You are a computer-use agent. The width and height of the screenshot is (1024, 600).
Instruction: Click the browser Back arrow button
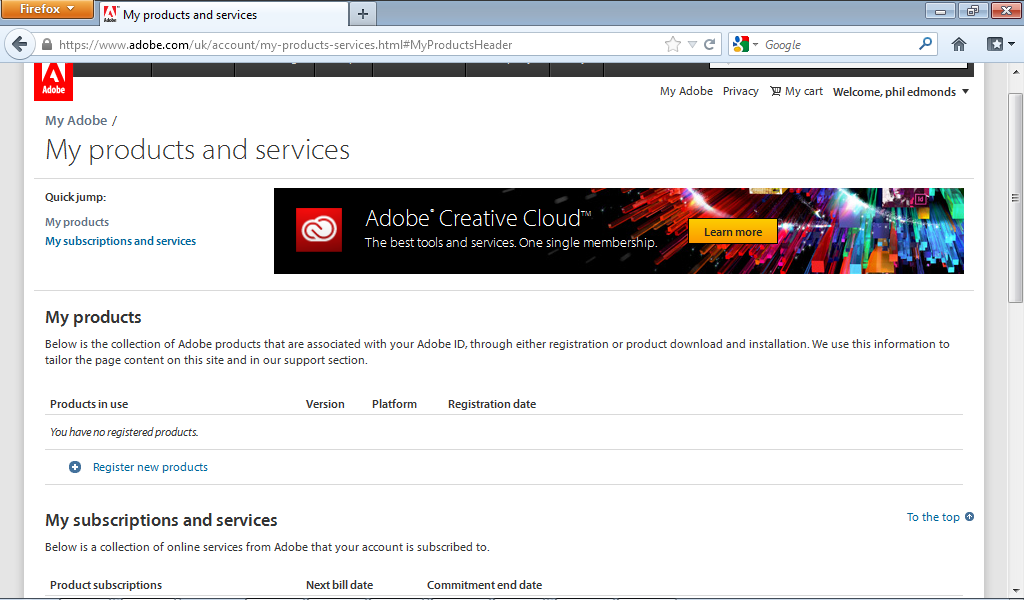[x=20, y=44]
